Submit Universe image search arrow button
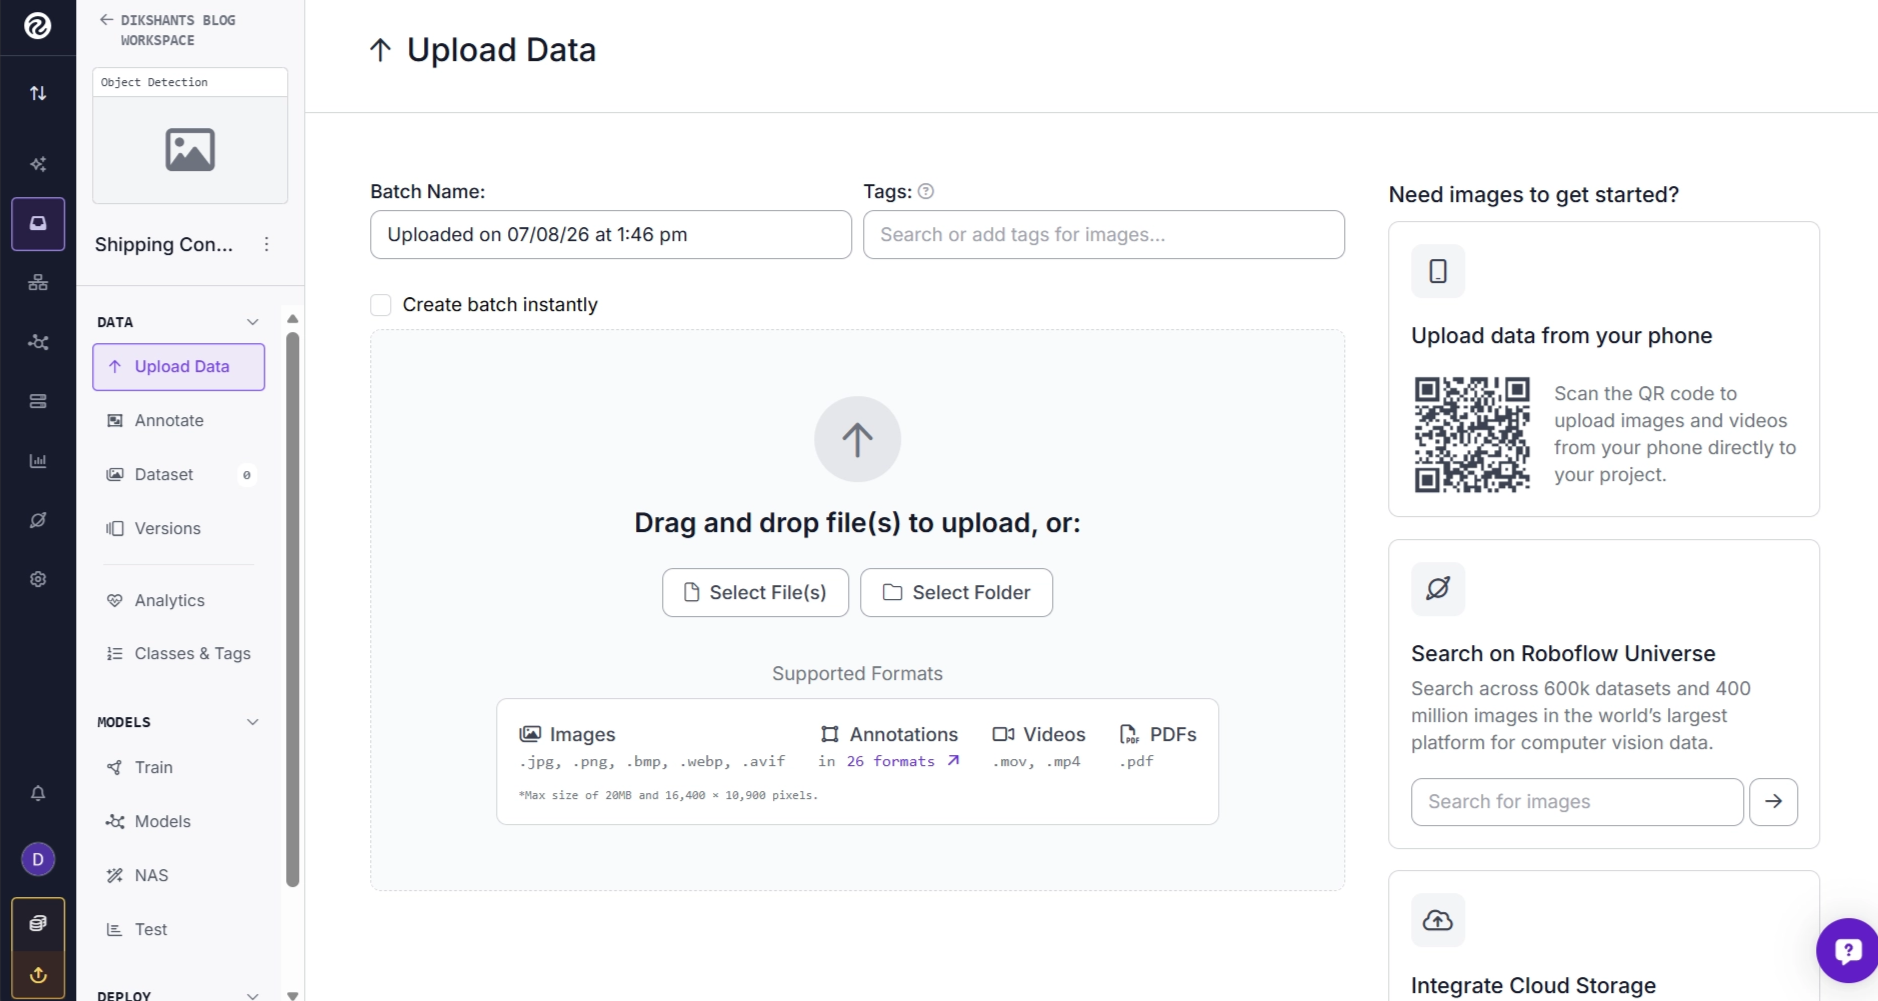Screen dimensions: 1878x1001 (x=1773, y=802)
